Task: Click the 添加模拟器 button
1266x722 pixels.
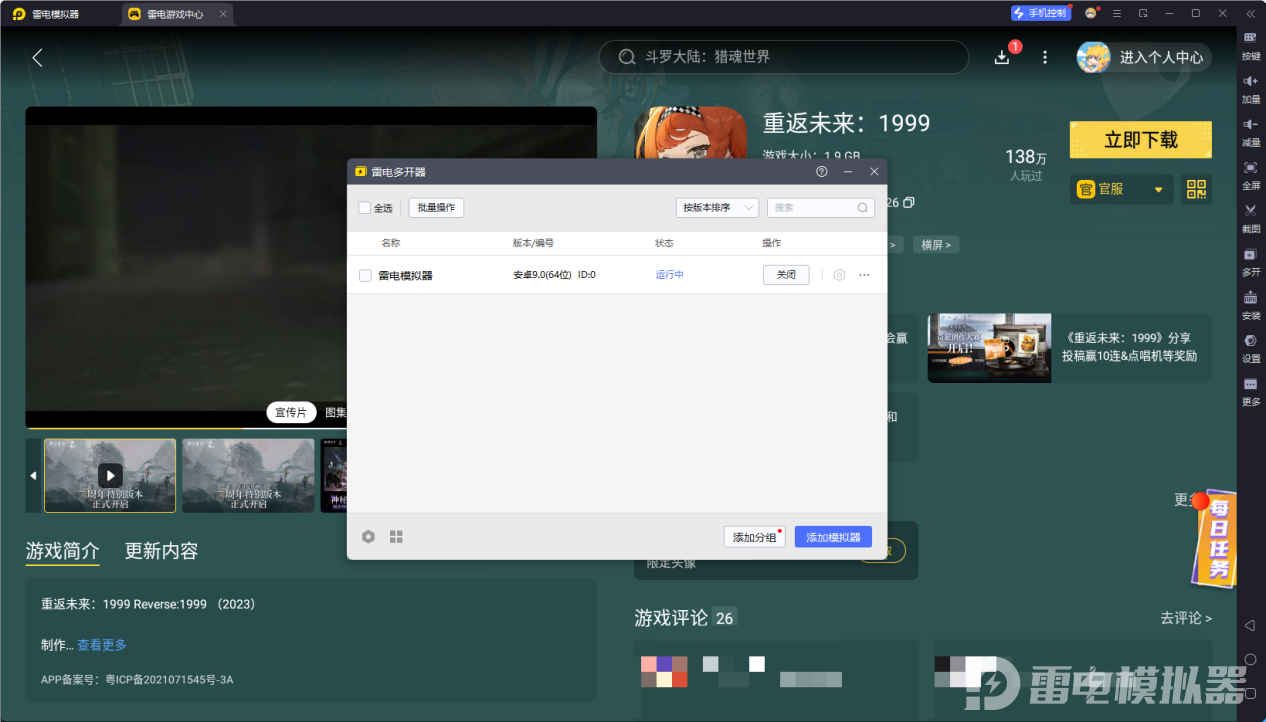Action: coord(833,537)
